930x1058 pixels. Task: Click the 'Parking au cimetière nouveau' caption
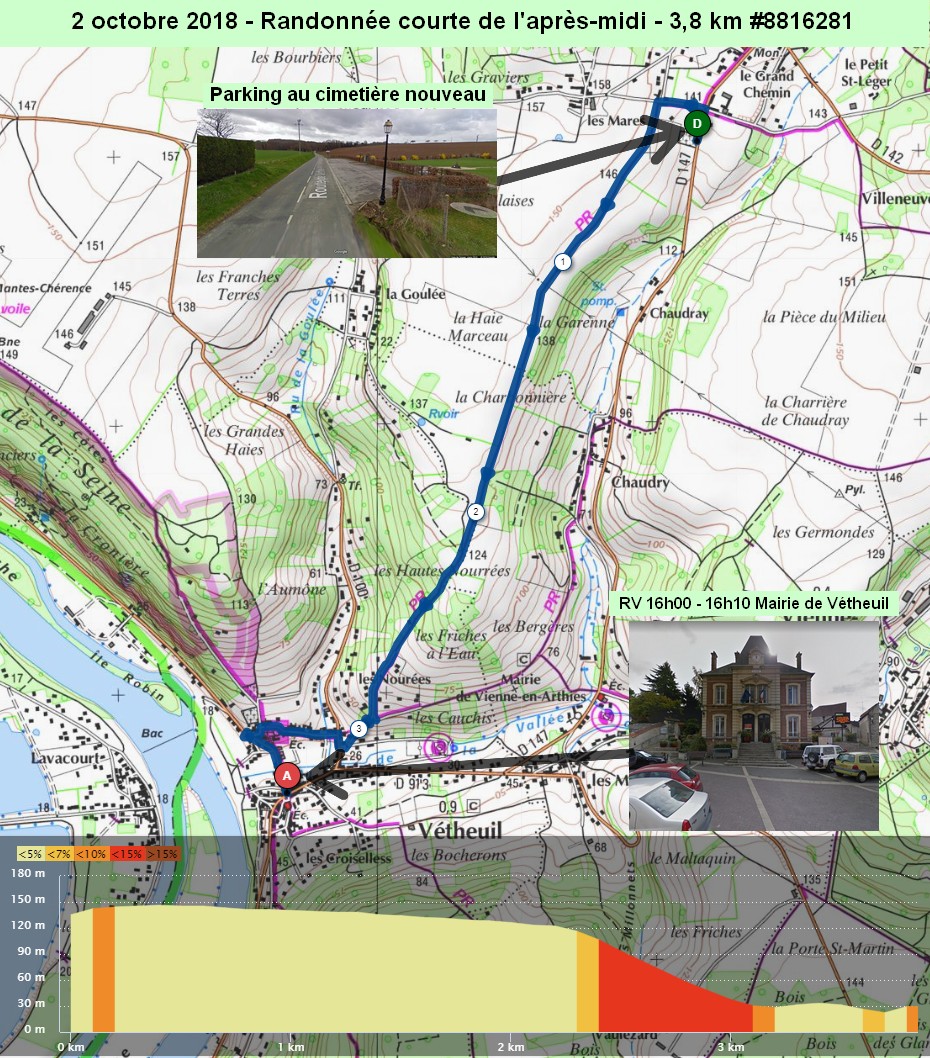(x=348, y=94)
